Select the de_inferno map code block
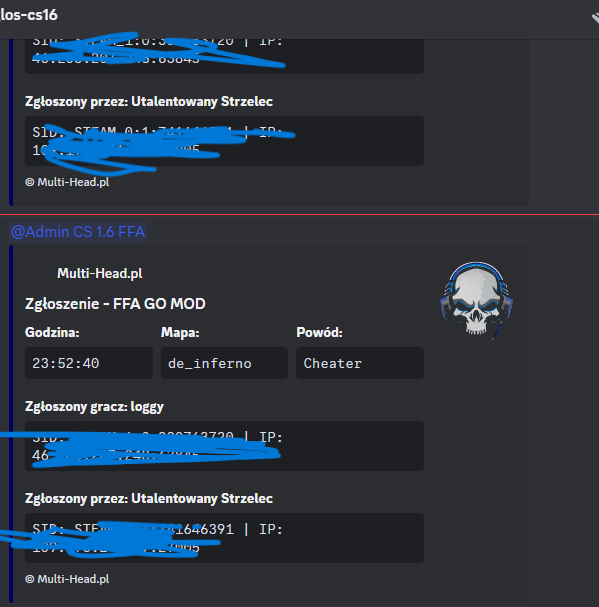The height and width of the screenshot is (607, 599). (x=224, y=363)
